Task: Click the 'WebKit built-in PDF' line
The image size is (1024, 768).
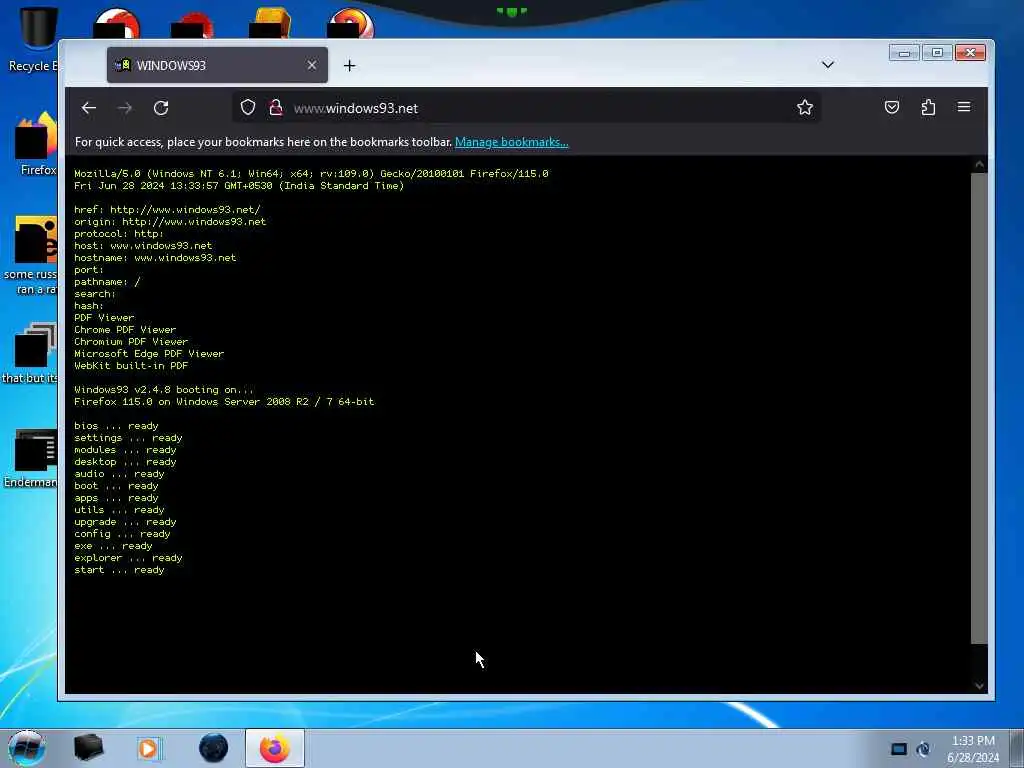Action: point(131,366)
